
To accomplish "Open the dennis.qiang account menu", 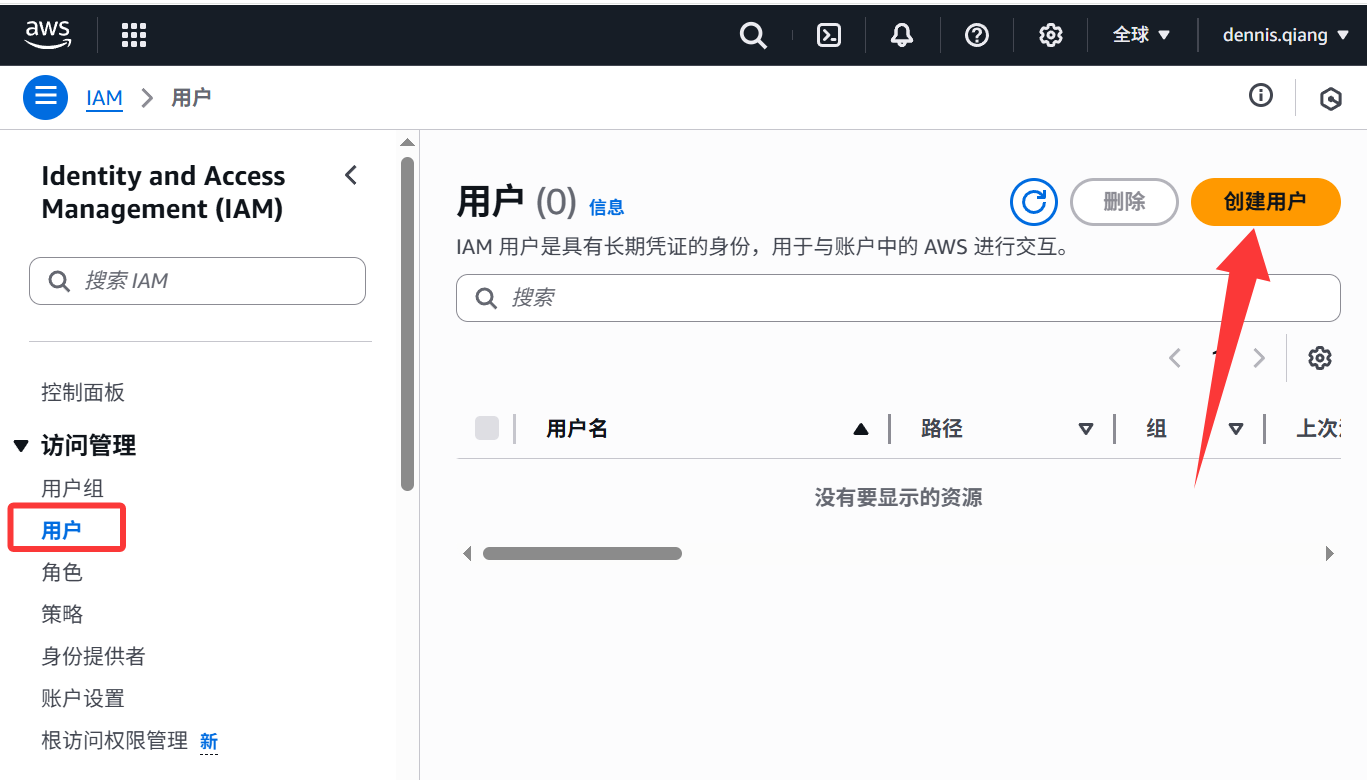I will click(x=1286, y=35).
